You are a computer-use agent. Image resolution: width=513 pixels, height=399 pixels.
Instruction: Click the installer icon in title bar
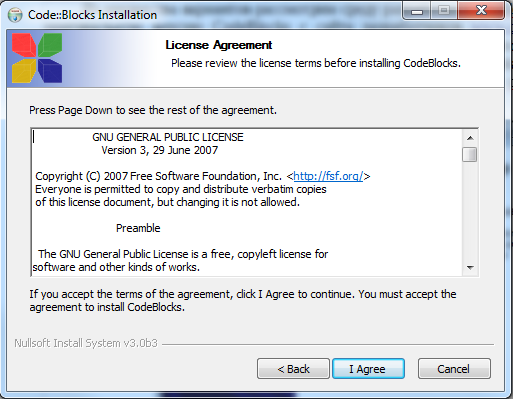(x=15, y=15)
